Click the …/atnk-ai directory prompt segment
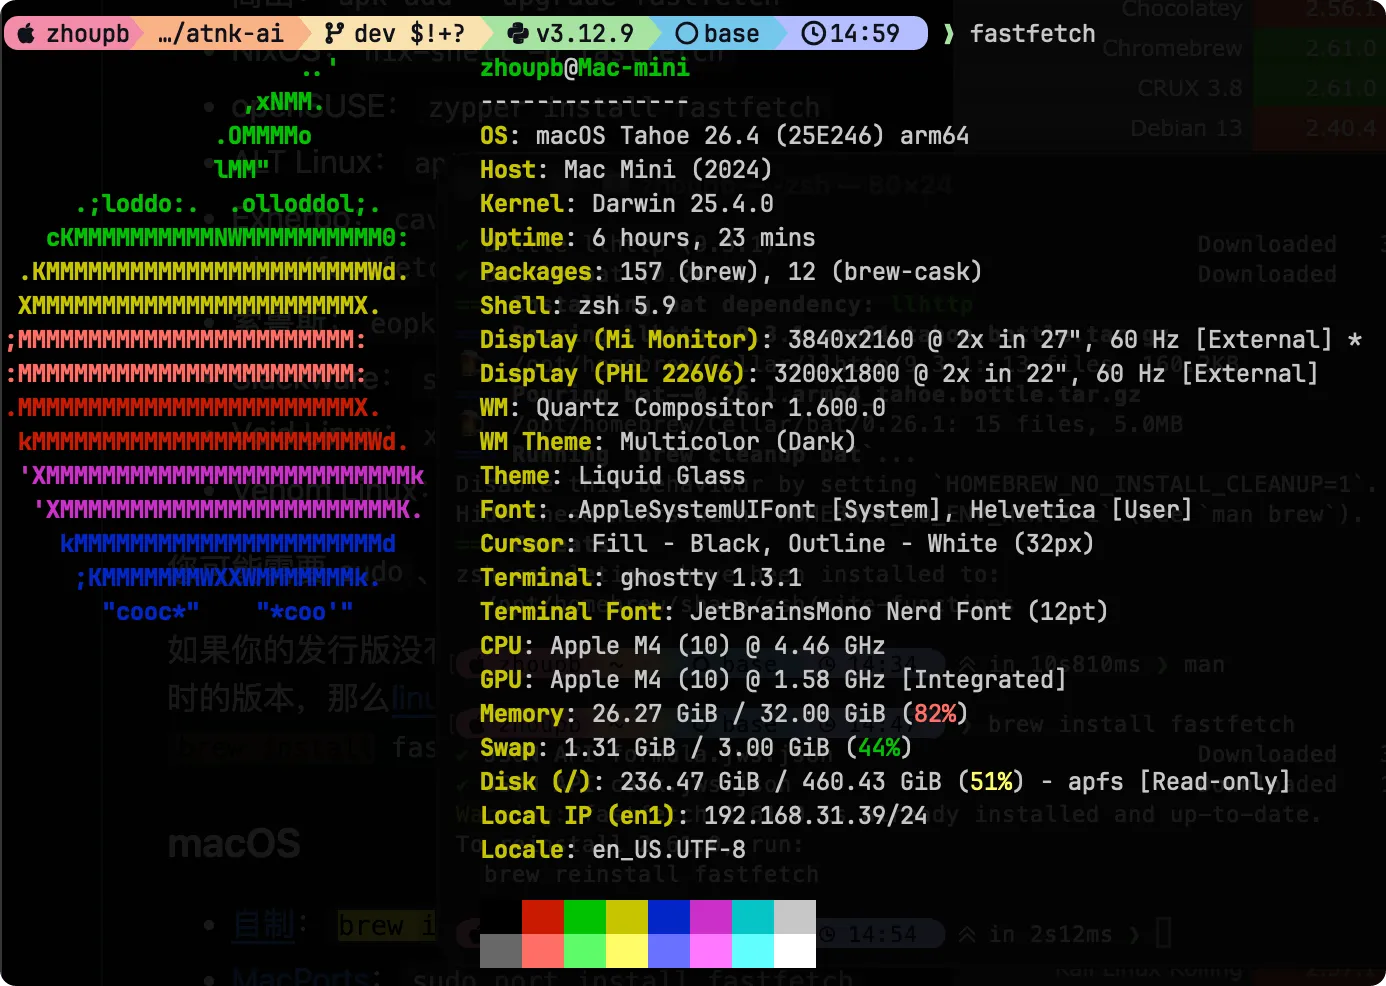This screenshot has height=986, width=1386. point(221,33)
